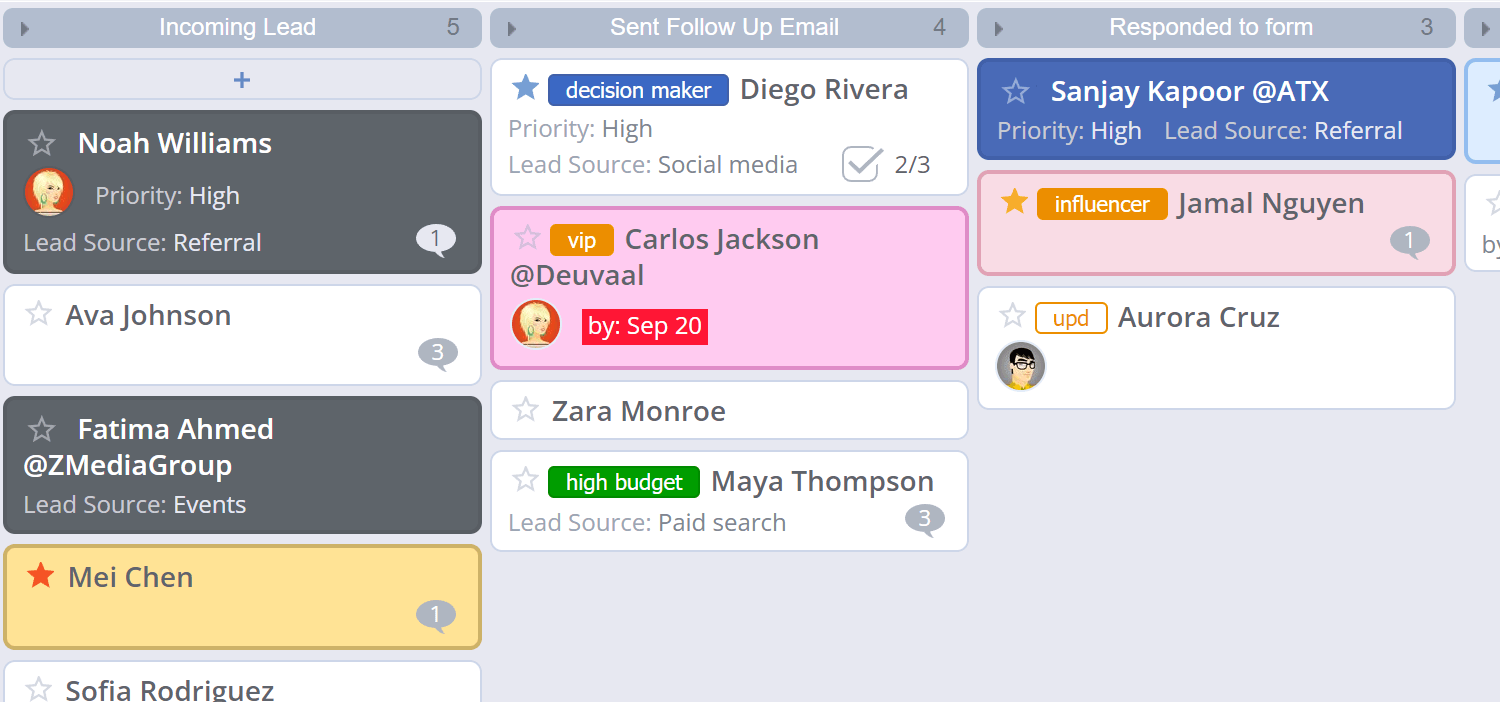Click the checklist icon on Diego Rivera's card
1500x702 pixels.
862,164
